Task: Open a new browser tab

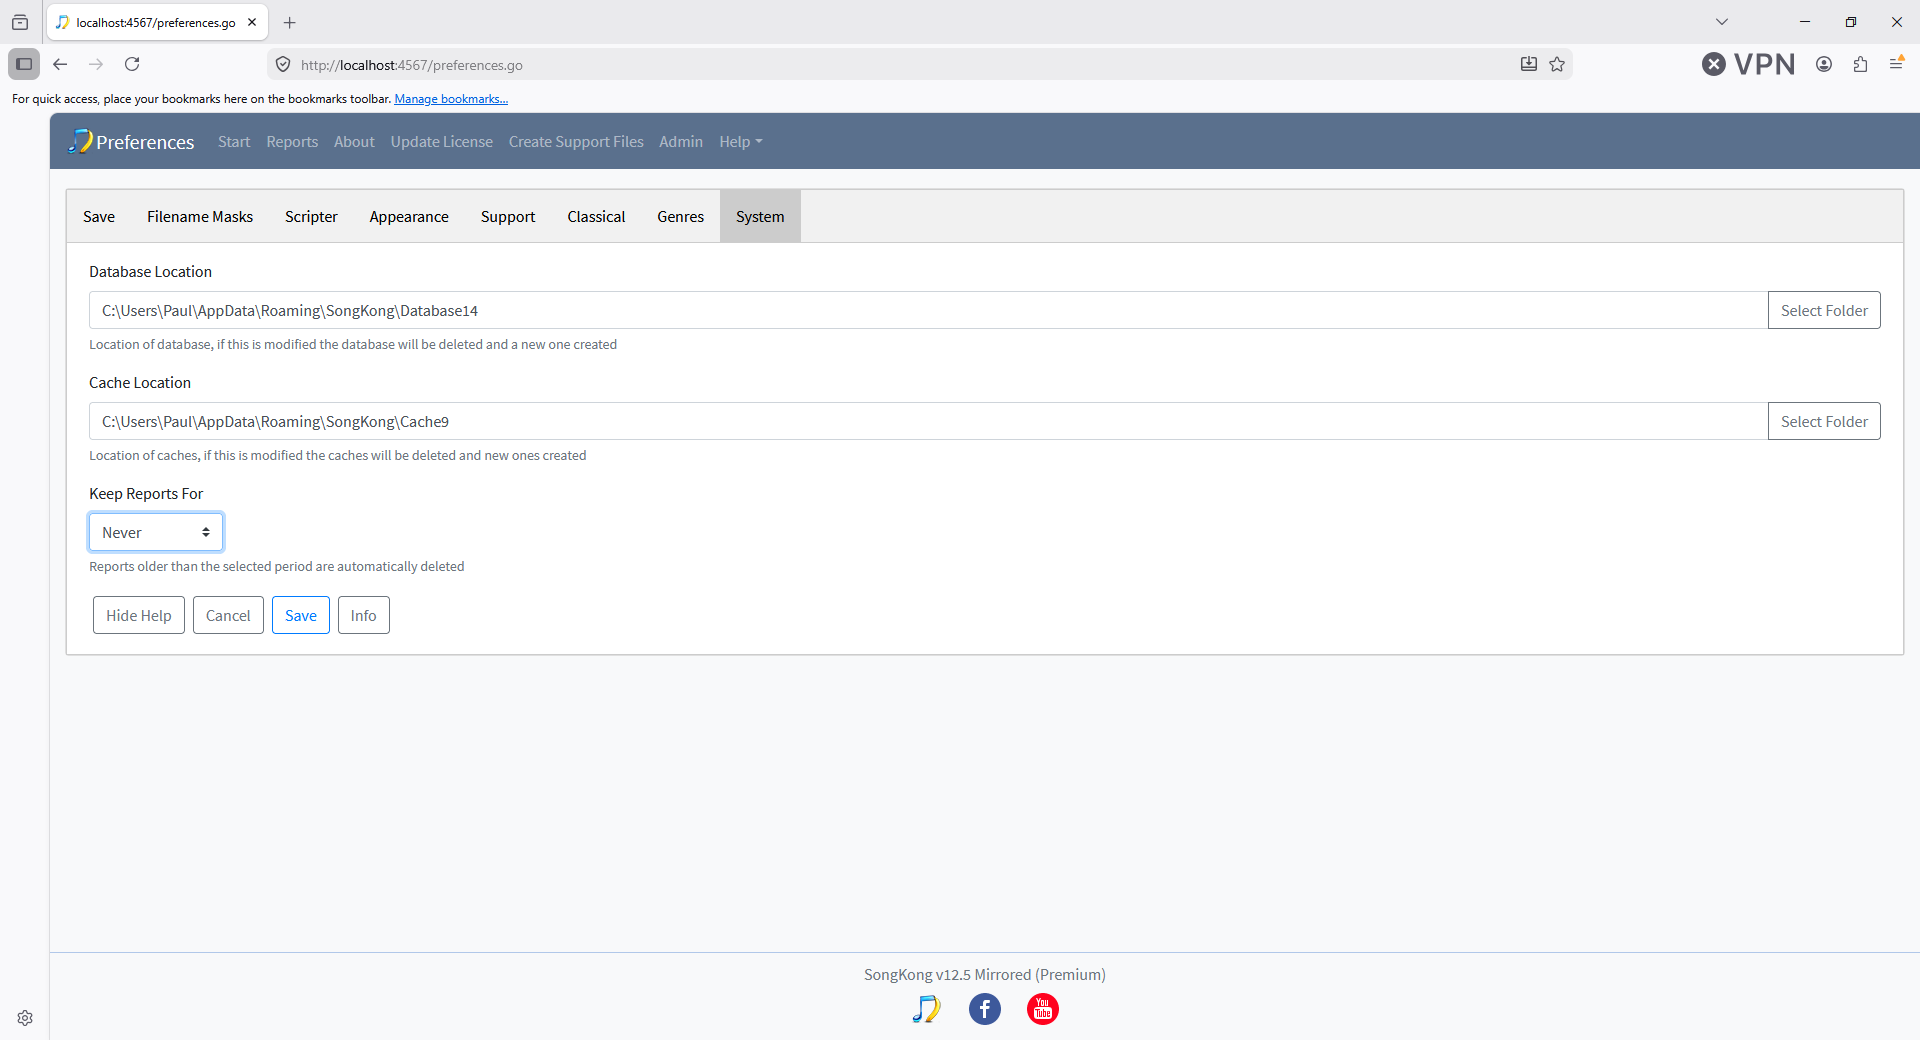Action: click(290, 22)
